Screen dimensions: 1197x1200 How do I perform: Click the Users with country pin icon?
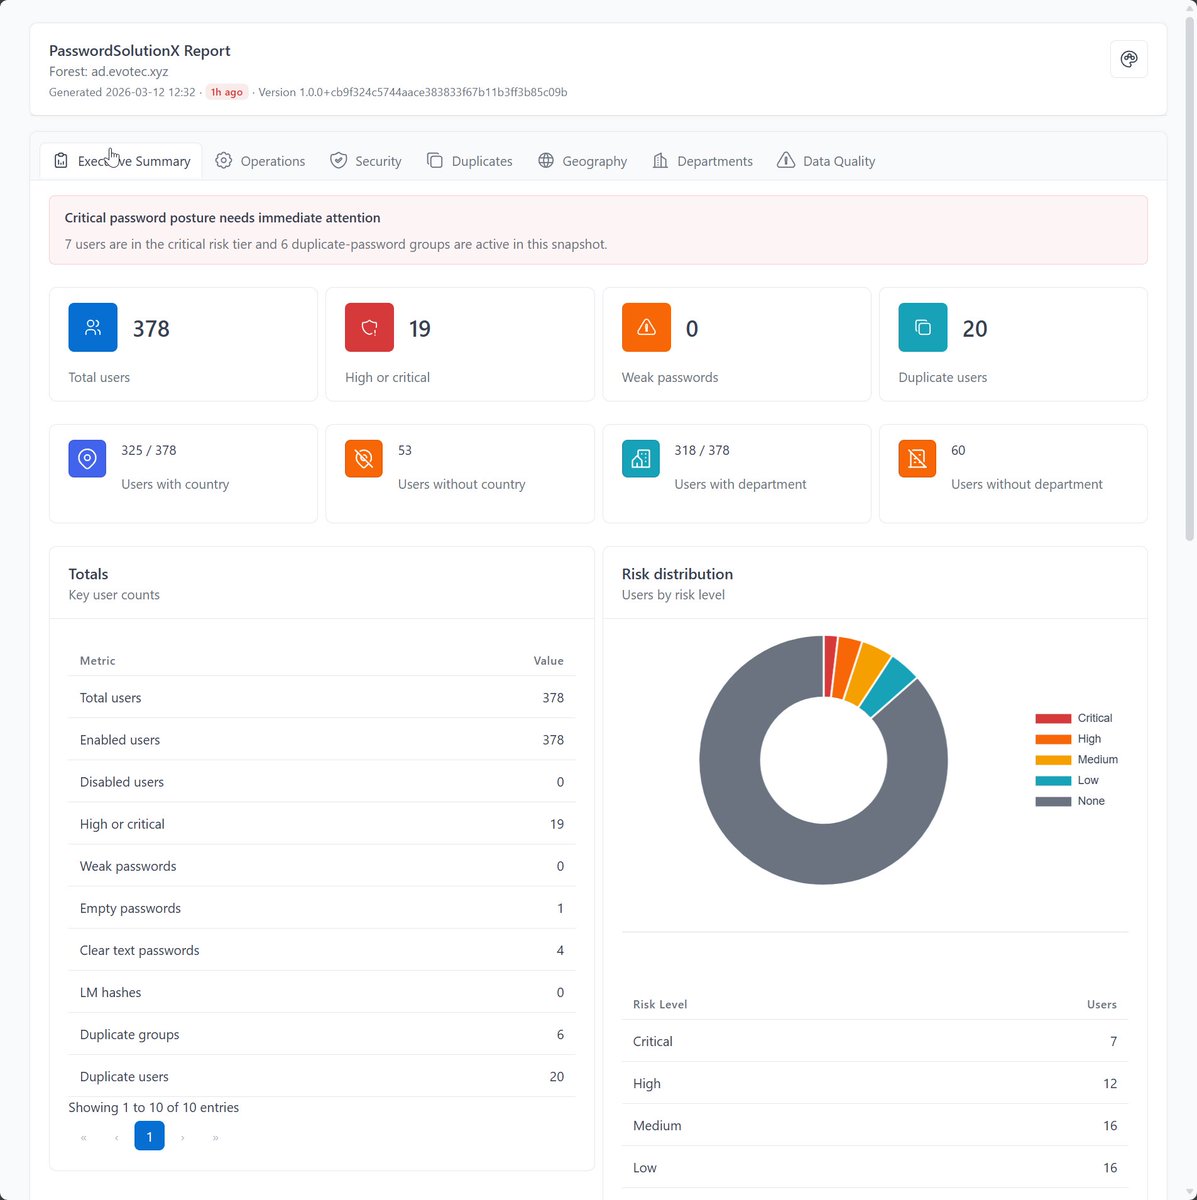[x=87, y=459]
